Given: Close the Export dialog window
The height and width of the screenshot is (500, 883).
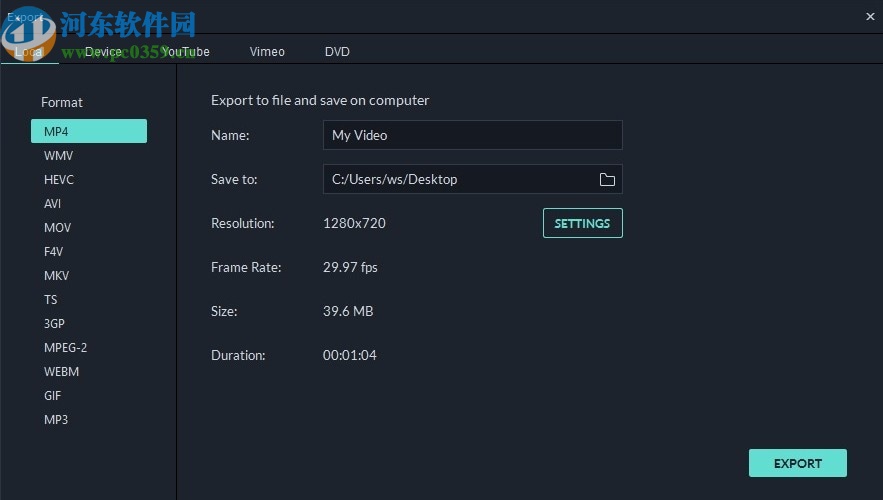Looking at the screenshot, I should coord(869,15).
